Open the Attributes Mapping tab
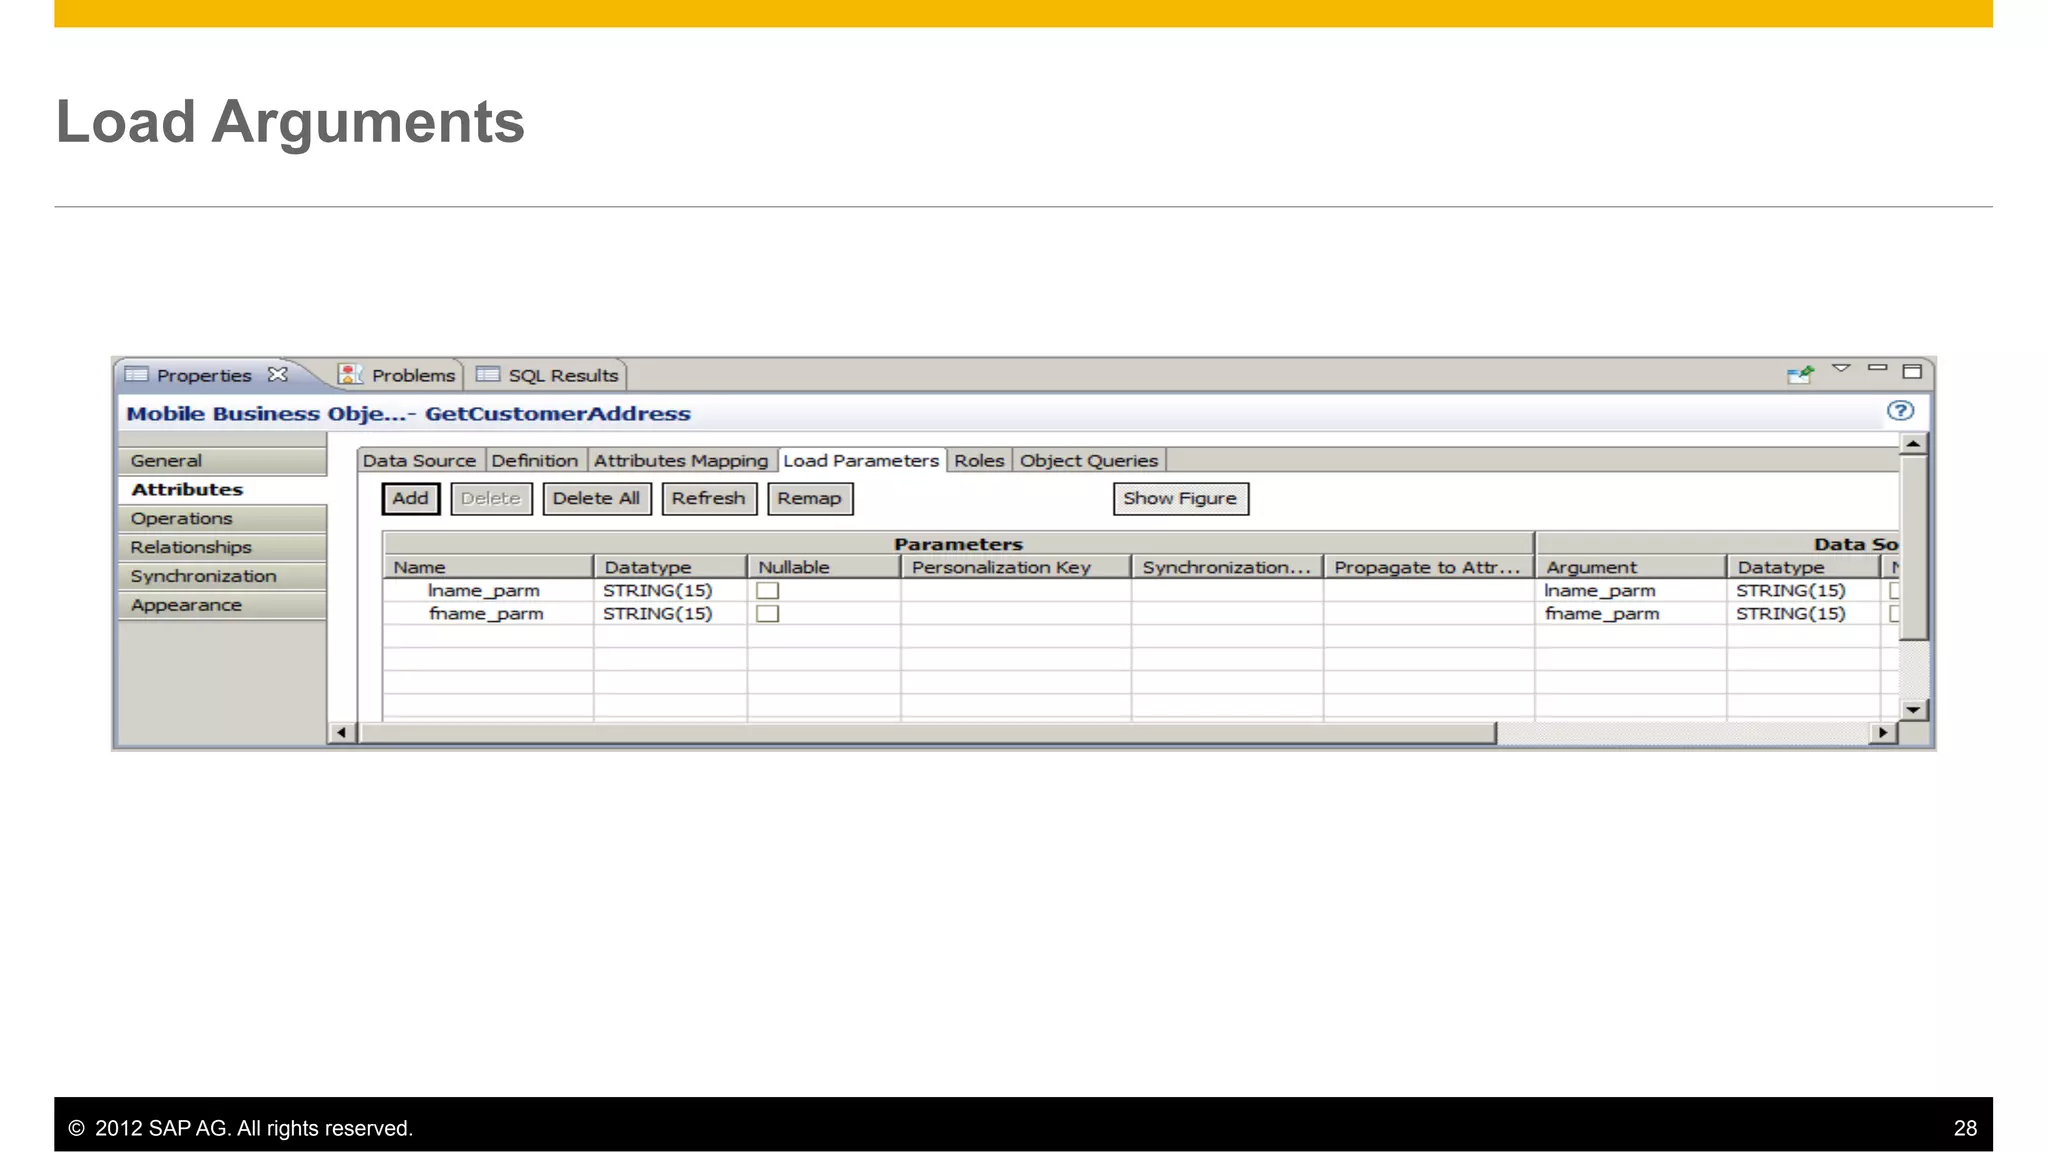The image size is (2048, 1152). coord(681,460)
